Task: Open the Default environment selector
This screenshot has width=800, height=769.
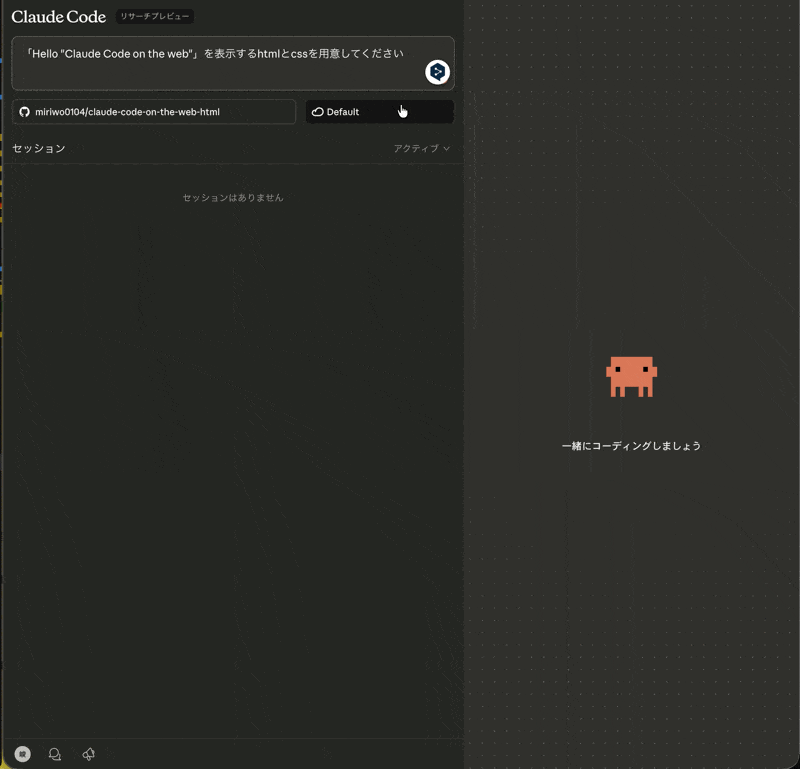Action: [379, 111]
